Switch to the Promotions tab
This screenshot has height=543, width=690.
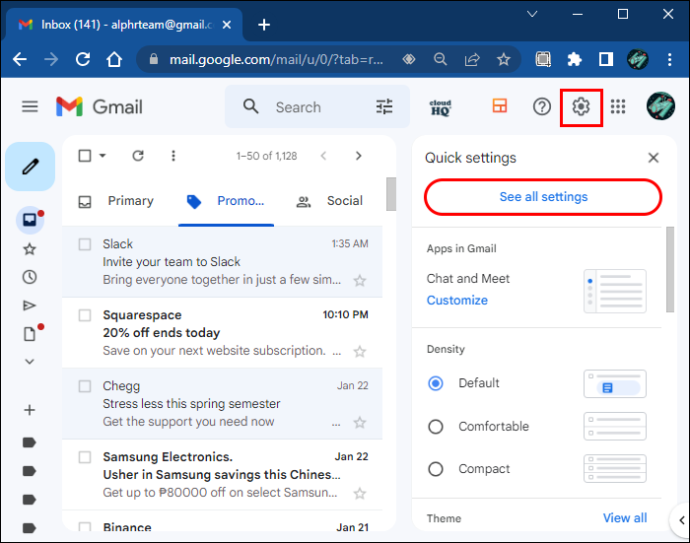pyautogui.click(x=226, y=201)
